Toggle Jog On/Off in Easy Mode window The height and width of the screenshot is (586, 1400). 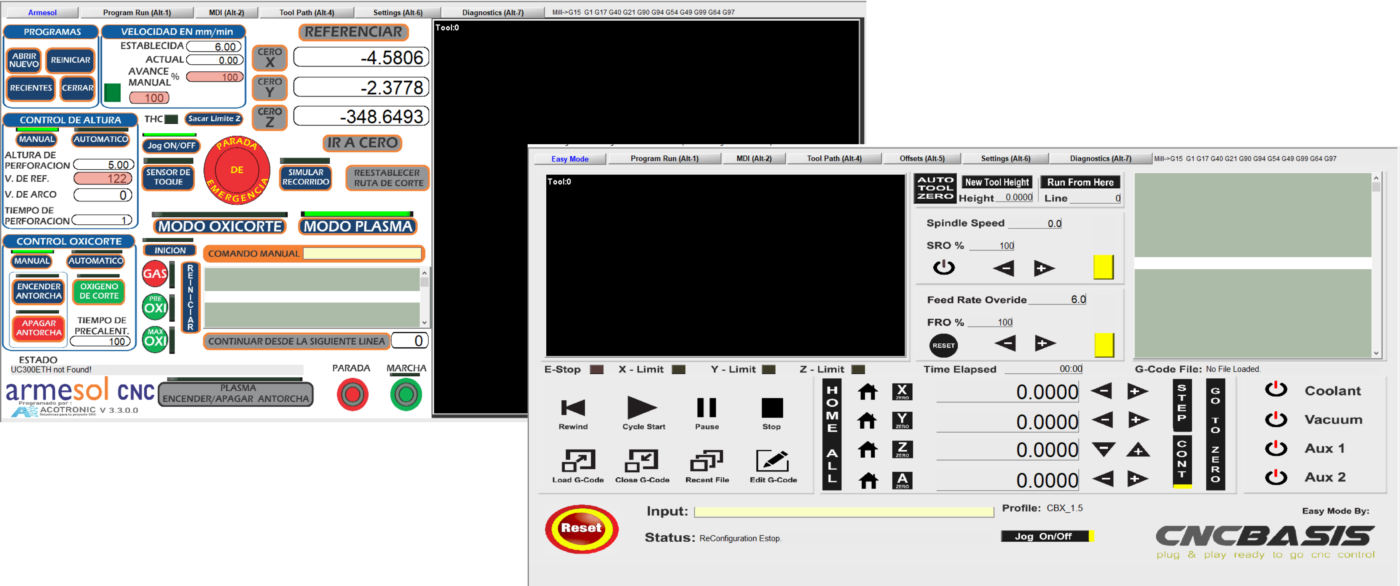pyautogui.click(x=1045, y=536)
